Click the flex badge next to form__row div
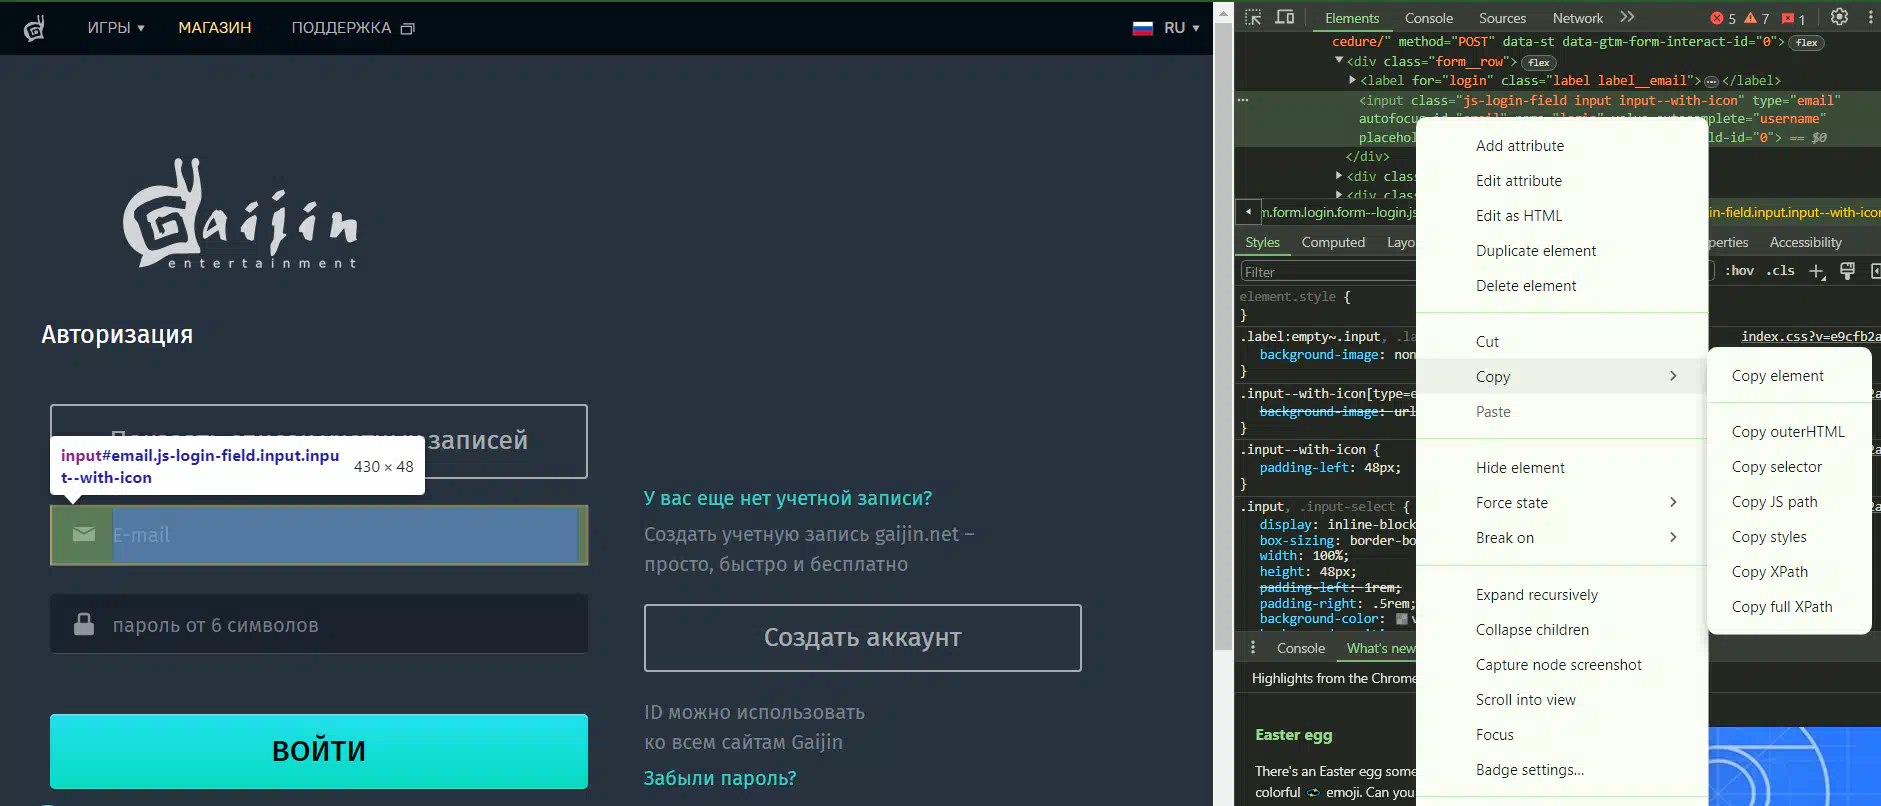 [x=1539, y=62]
